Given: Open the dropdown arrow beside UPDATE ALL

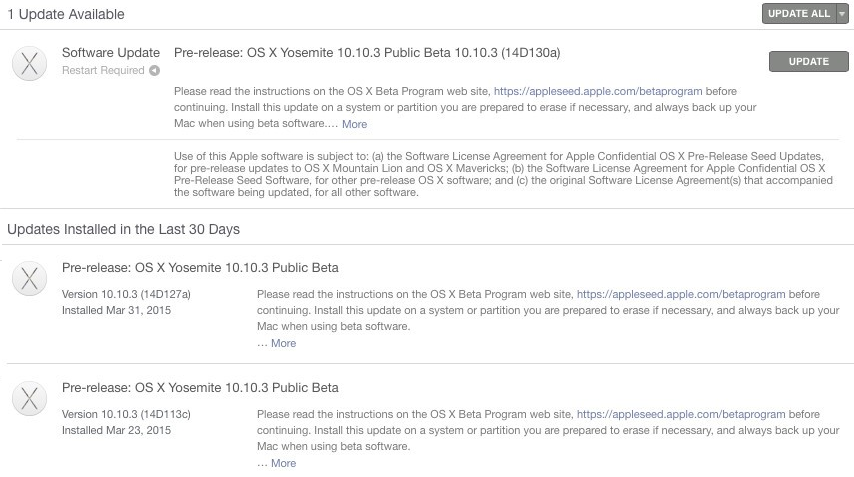Looking at the screenshot, I should [842, 14].
